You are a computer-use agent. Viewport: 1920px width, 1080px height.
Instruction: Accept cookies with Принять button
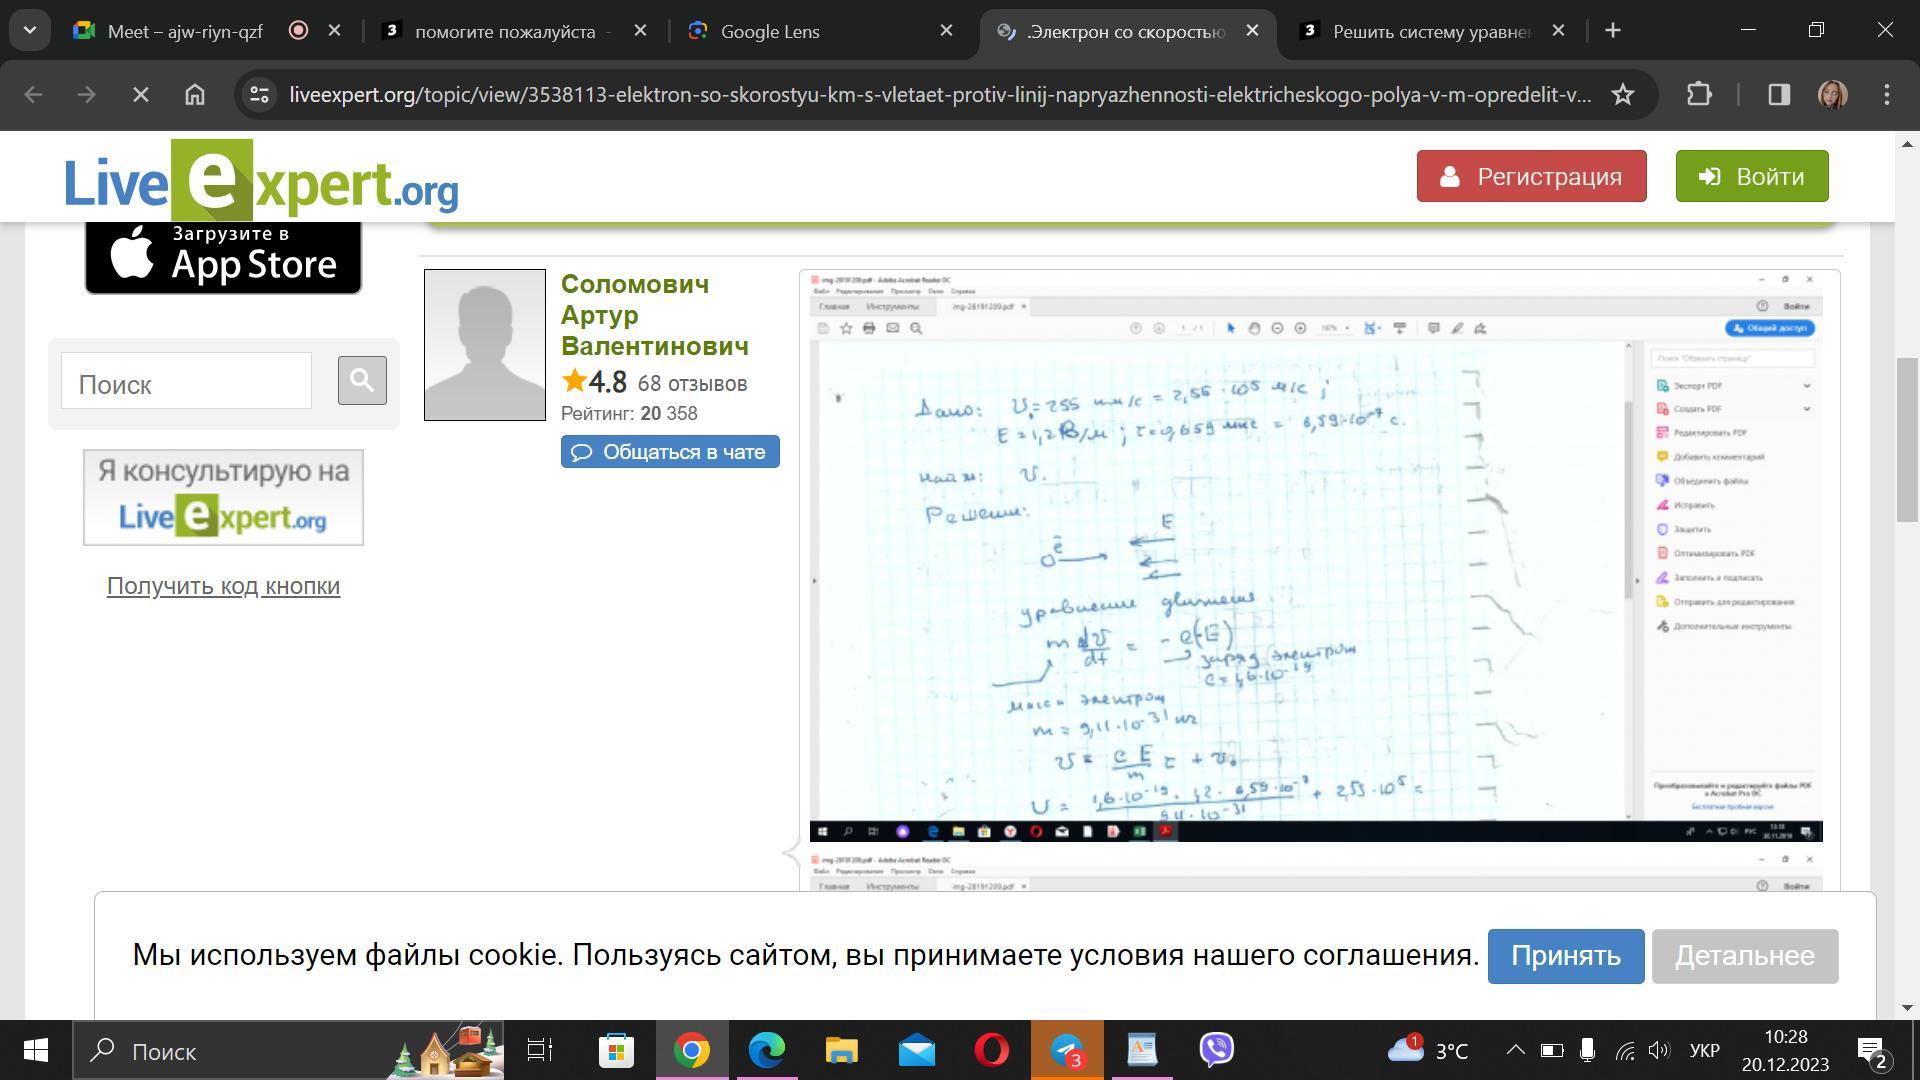[1565, 956]
